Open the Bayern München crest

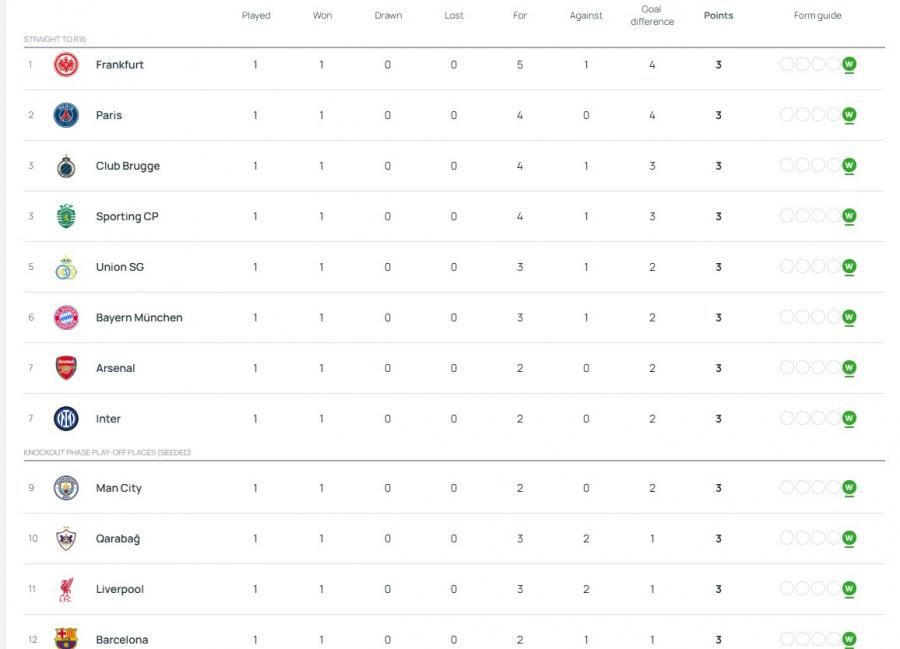coord(66,317)
